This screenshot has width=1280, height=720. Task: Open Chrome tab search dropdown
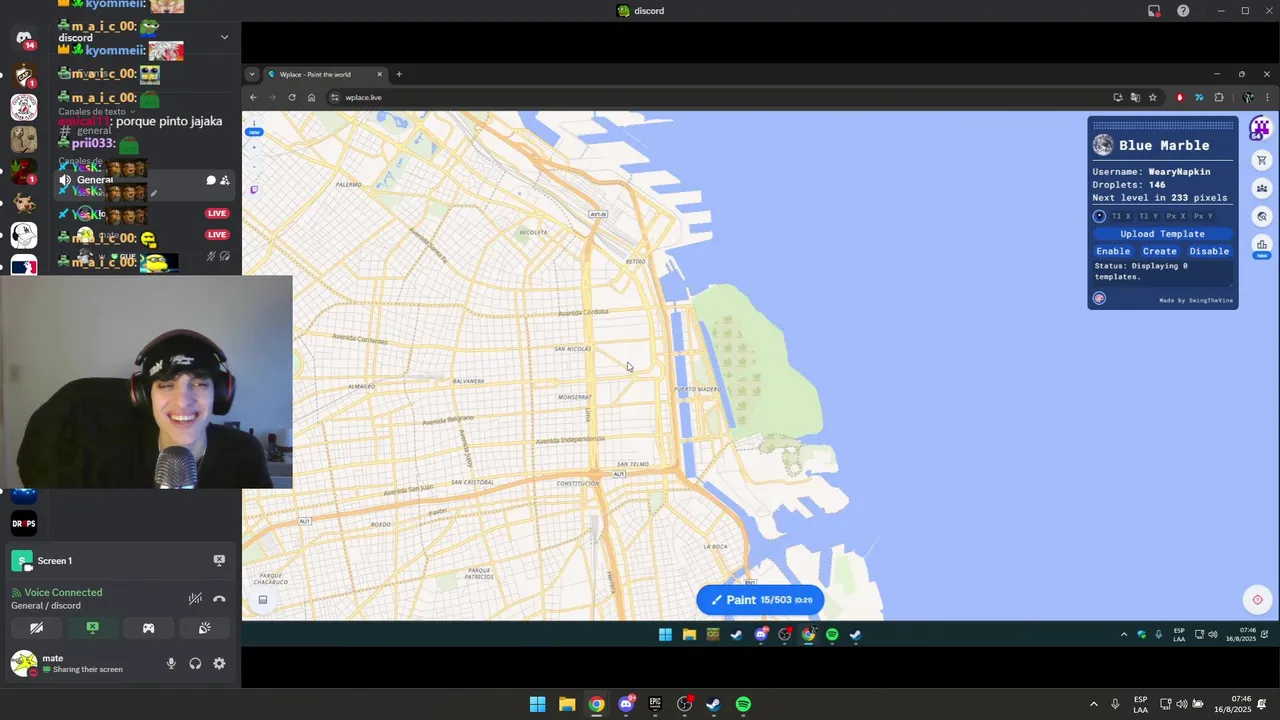point(252,74)
